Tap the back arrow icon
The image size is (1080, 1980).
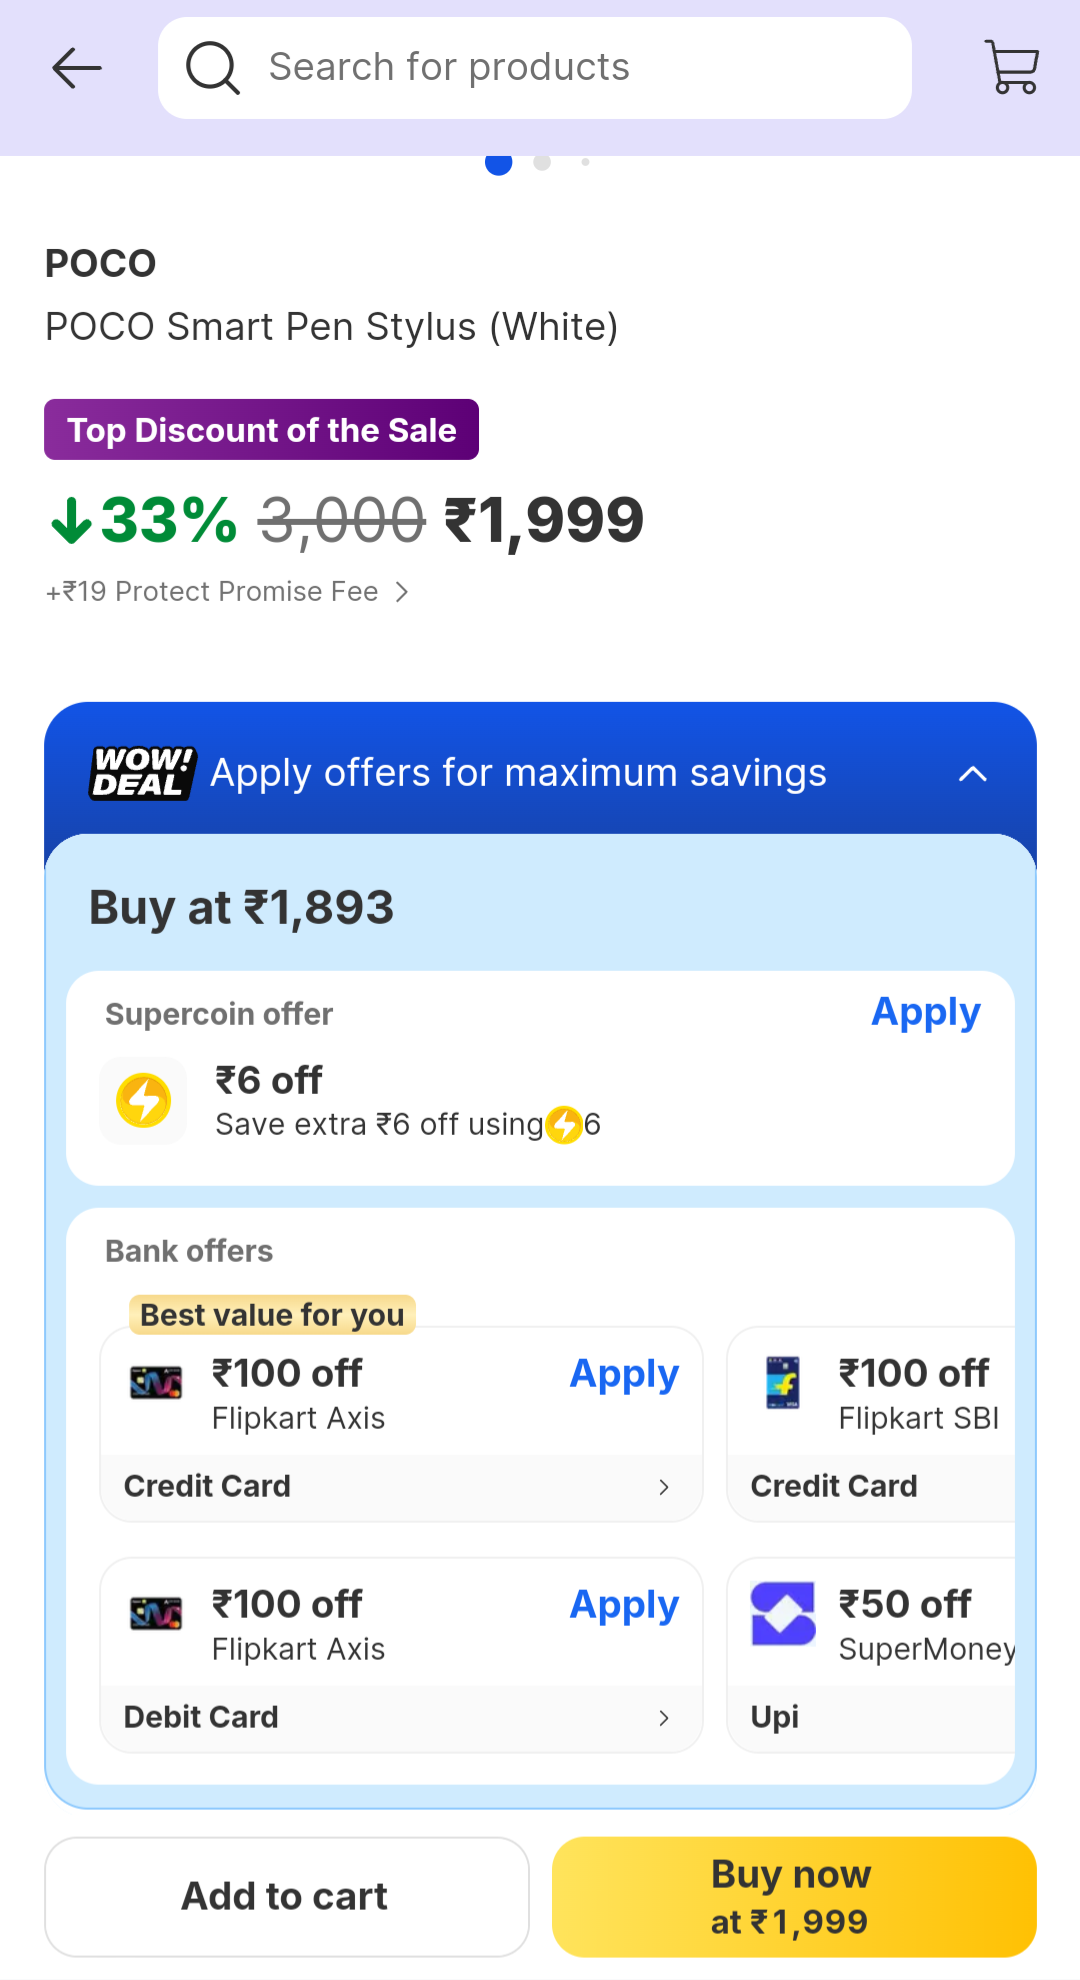coord(76,68)
